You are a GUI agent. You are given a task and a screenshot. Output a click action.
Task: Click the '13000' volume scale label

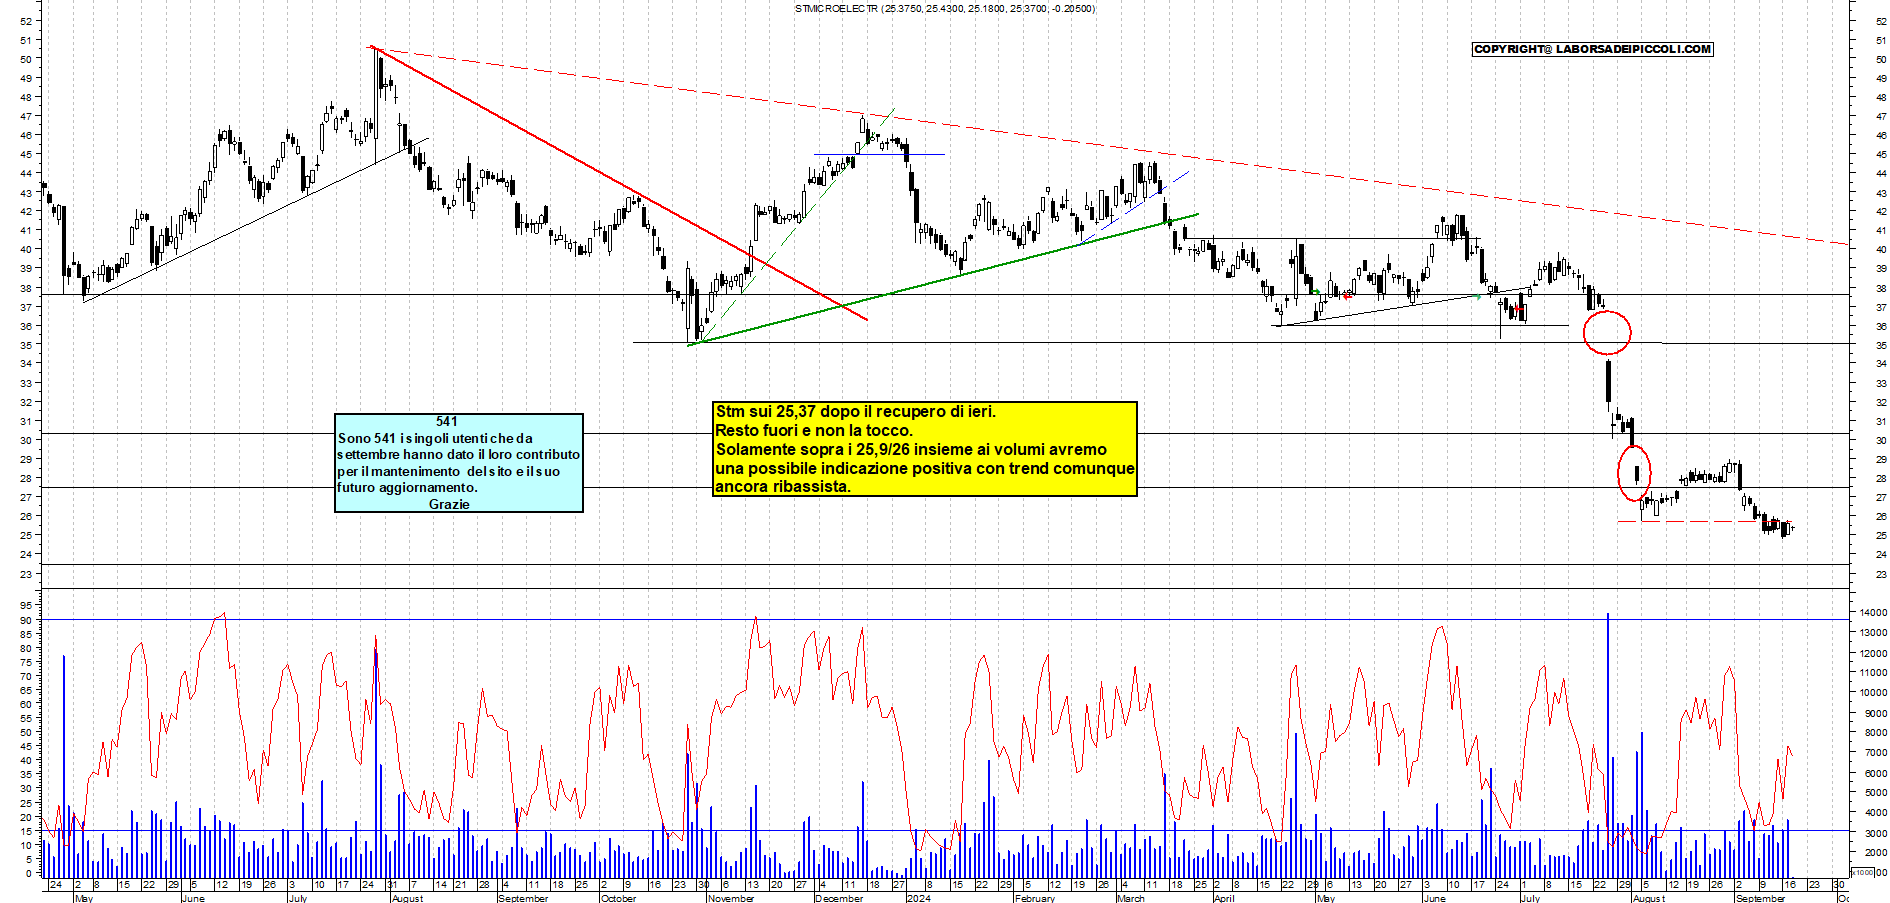pos(1872,633)
